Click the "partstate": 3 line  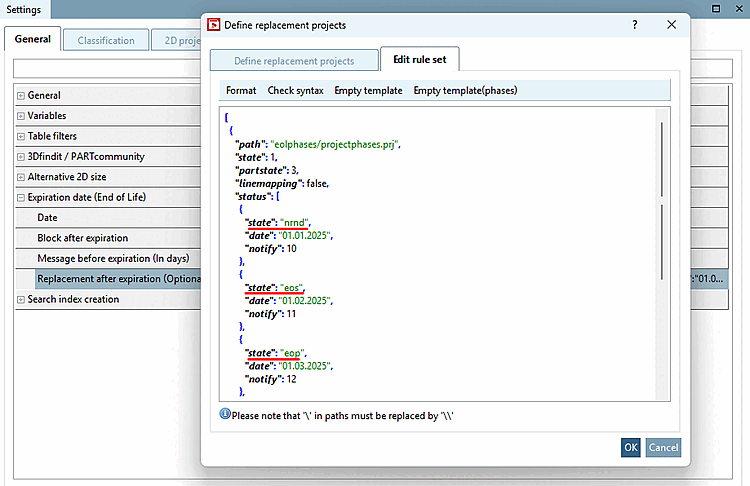pyautogui.click(x=266, y=170)
